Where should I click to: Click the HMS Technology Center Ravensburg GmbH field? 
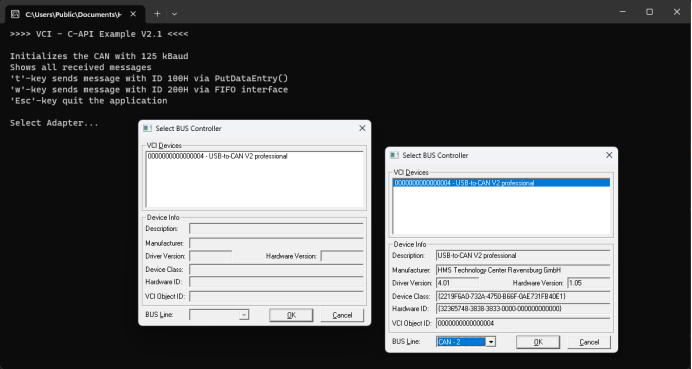pyautogui.click(x=523, y=270)
